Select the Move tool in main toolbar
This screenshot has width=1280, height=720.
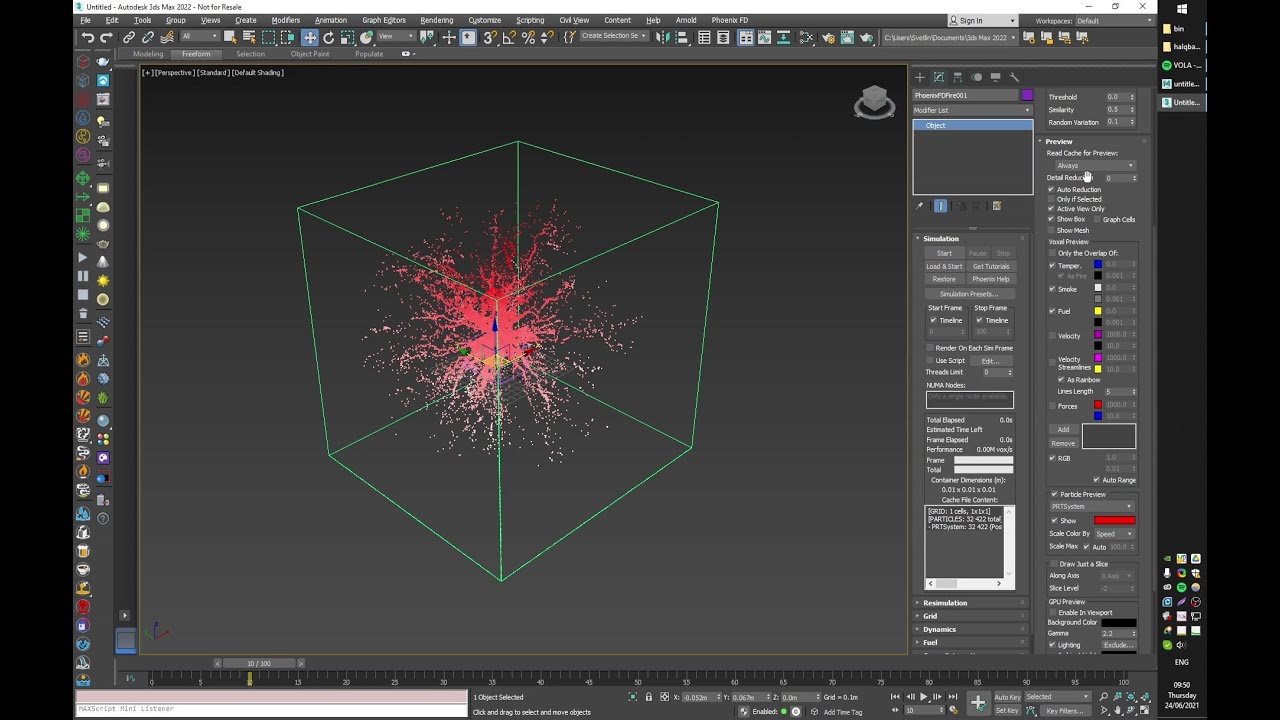click(x=310, y=37)
